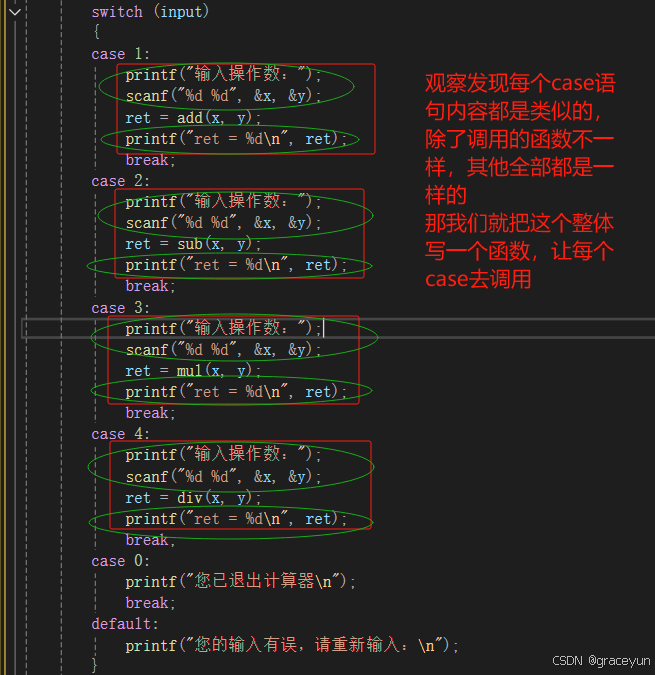Click the 'ret = sub(x, y);' line
The width and height of the screenshot is (655, 675).
click(193, 244)
